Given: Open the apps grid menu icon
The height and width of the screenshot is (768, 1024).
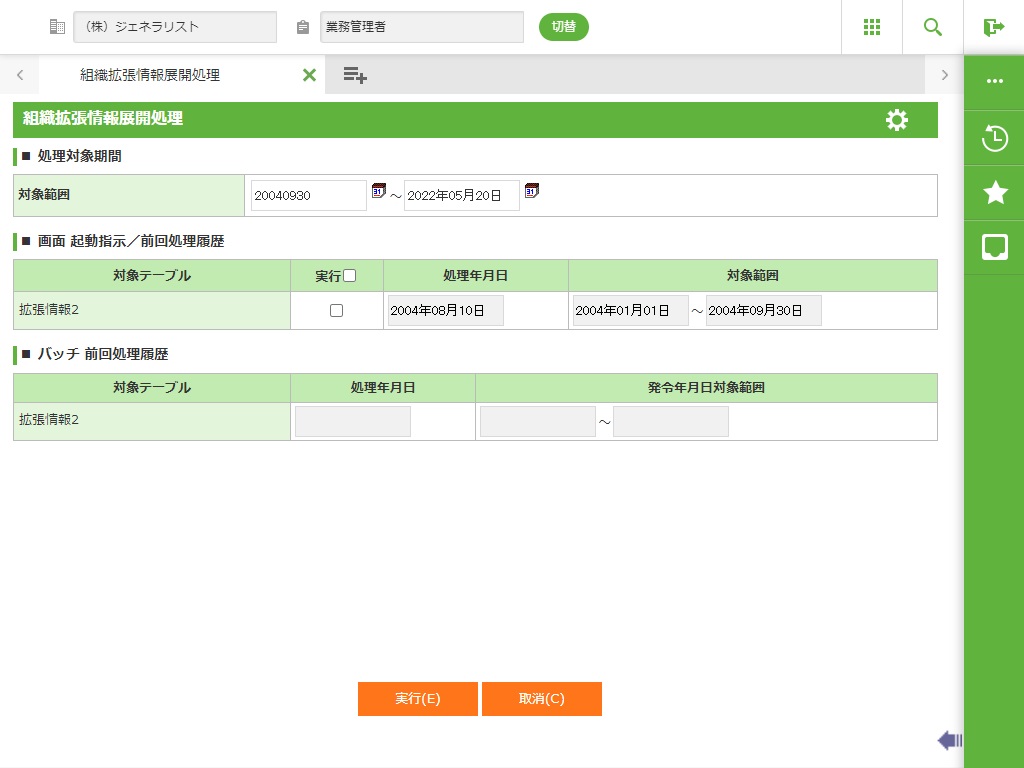Looking at the screenshot, I should (871, 27).
